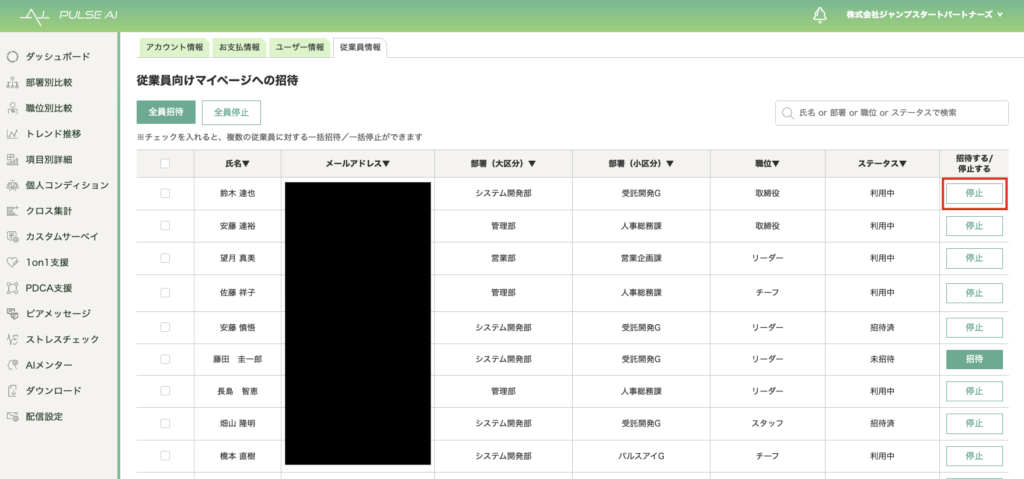Click the 全員招待 button
The image size is (1024, 479).
click(166, 112)
